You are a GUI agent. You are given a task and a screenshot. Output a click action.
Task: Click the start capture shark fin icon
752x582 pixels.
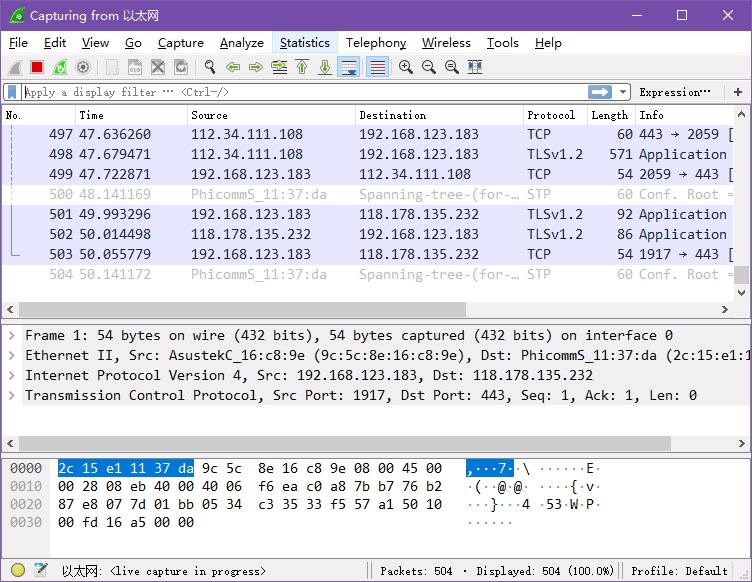tap(14, 67)
